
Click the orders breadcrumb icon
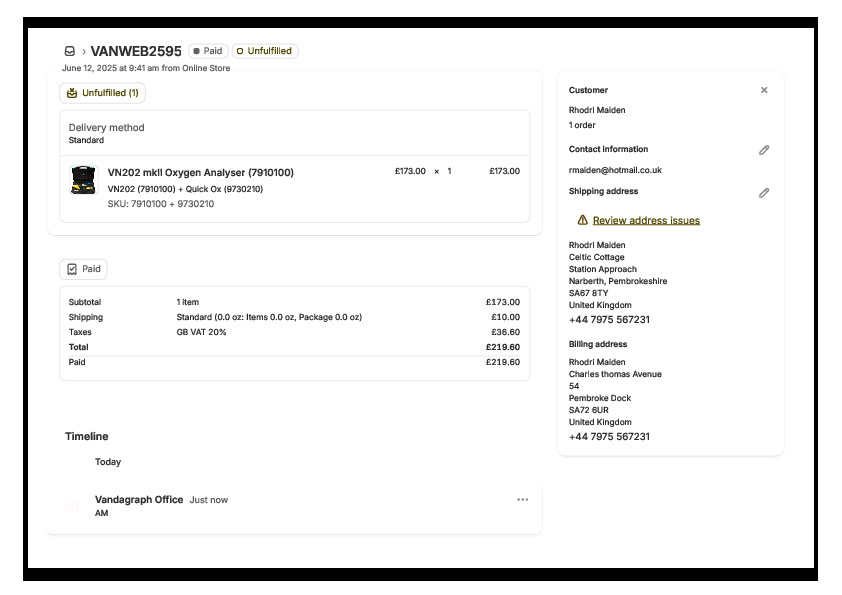pyautogui.click(x=70, y=51)
